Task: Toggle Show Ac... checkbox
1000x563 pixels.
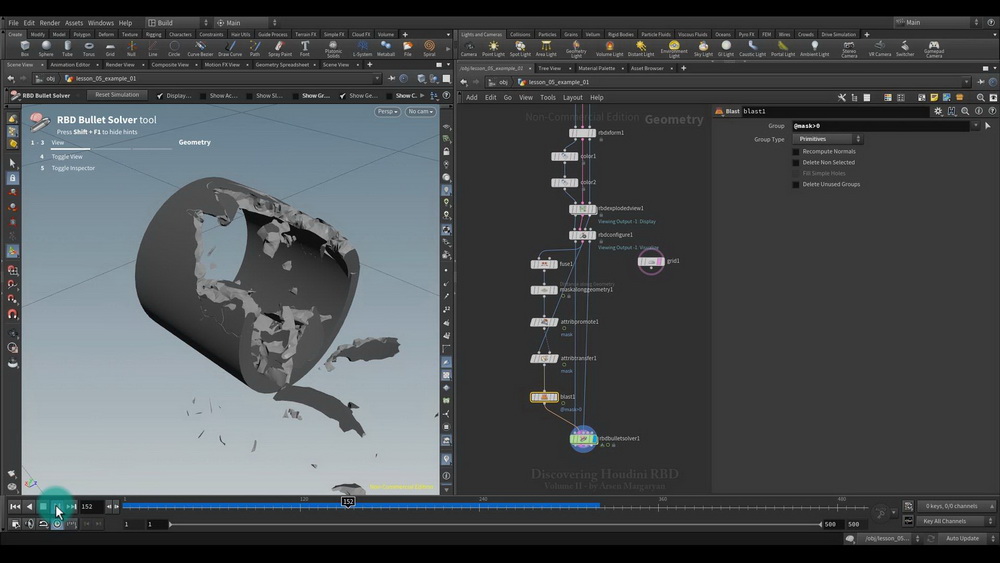Action: click(203, 96)
